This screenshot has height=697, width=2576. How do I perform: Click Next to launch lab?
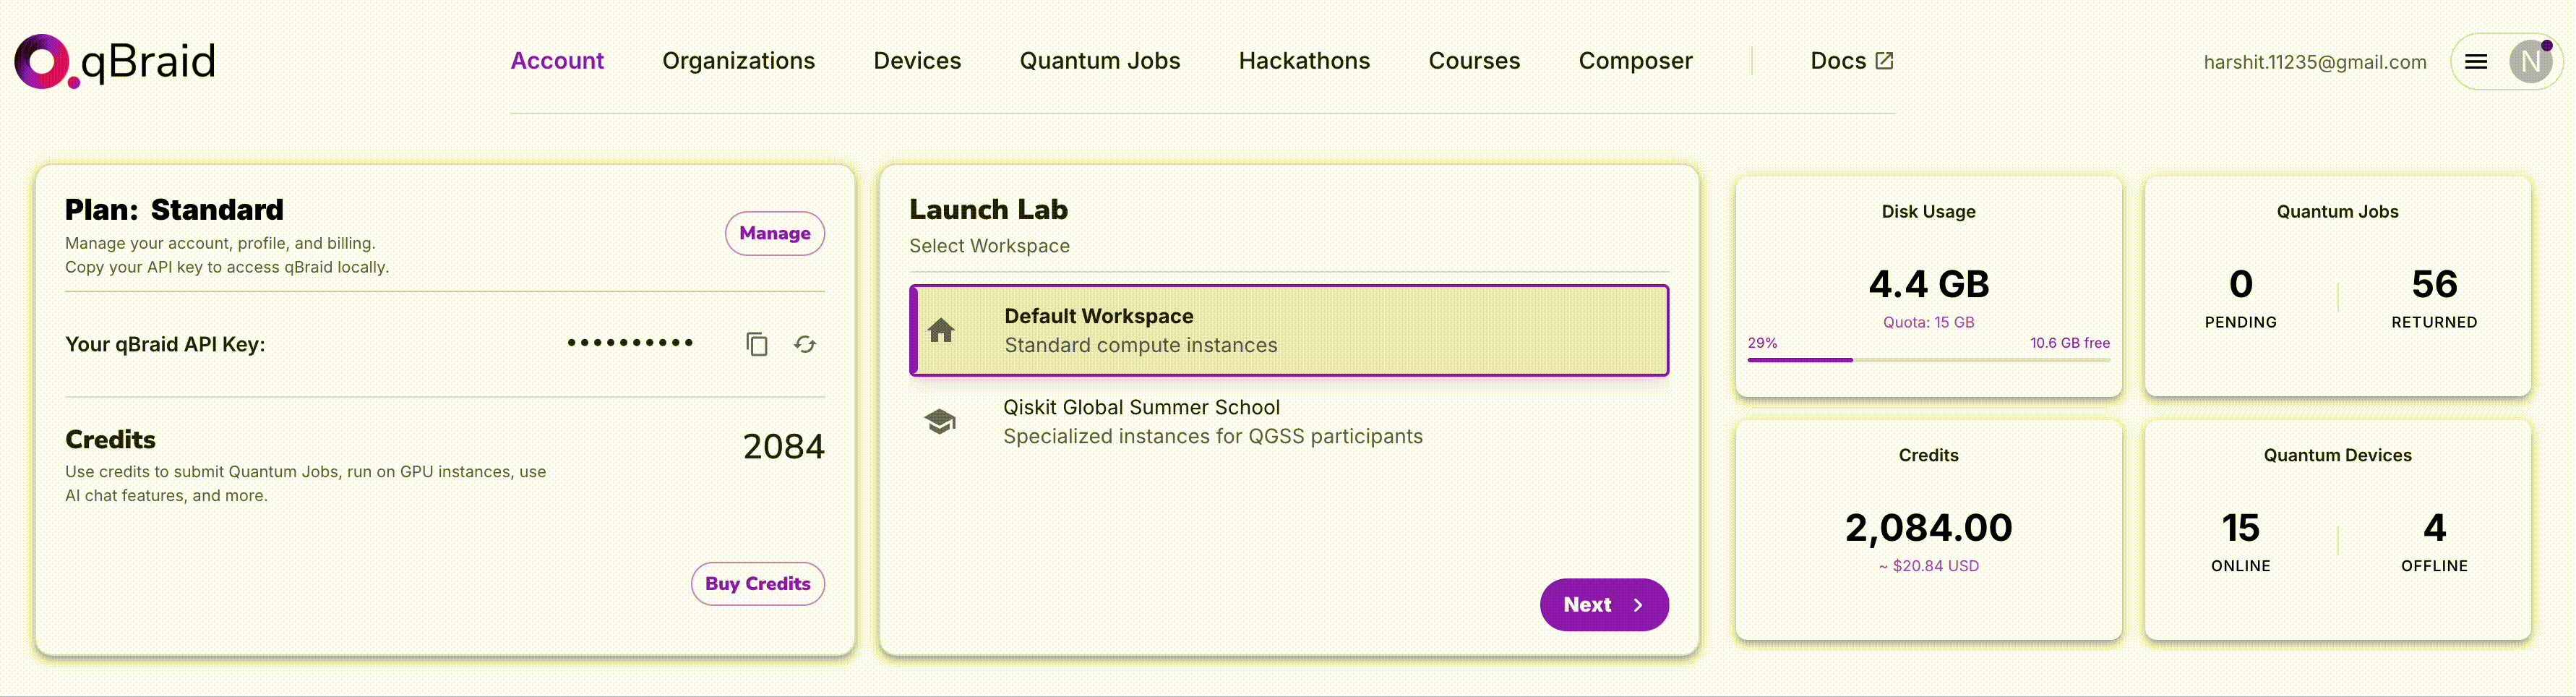click(1603, 604)
